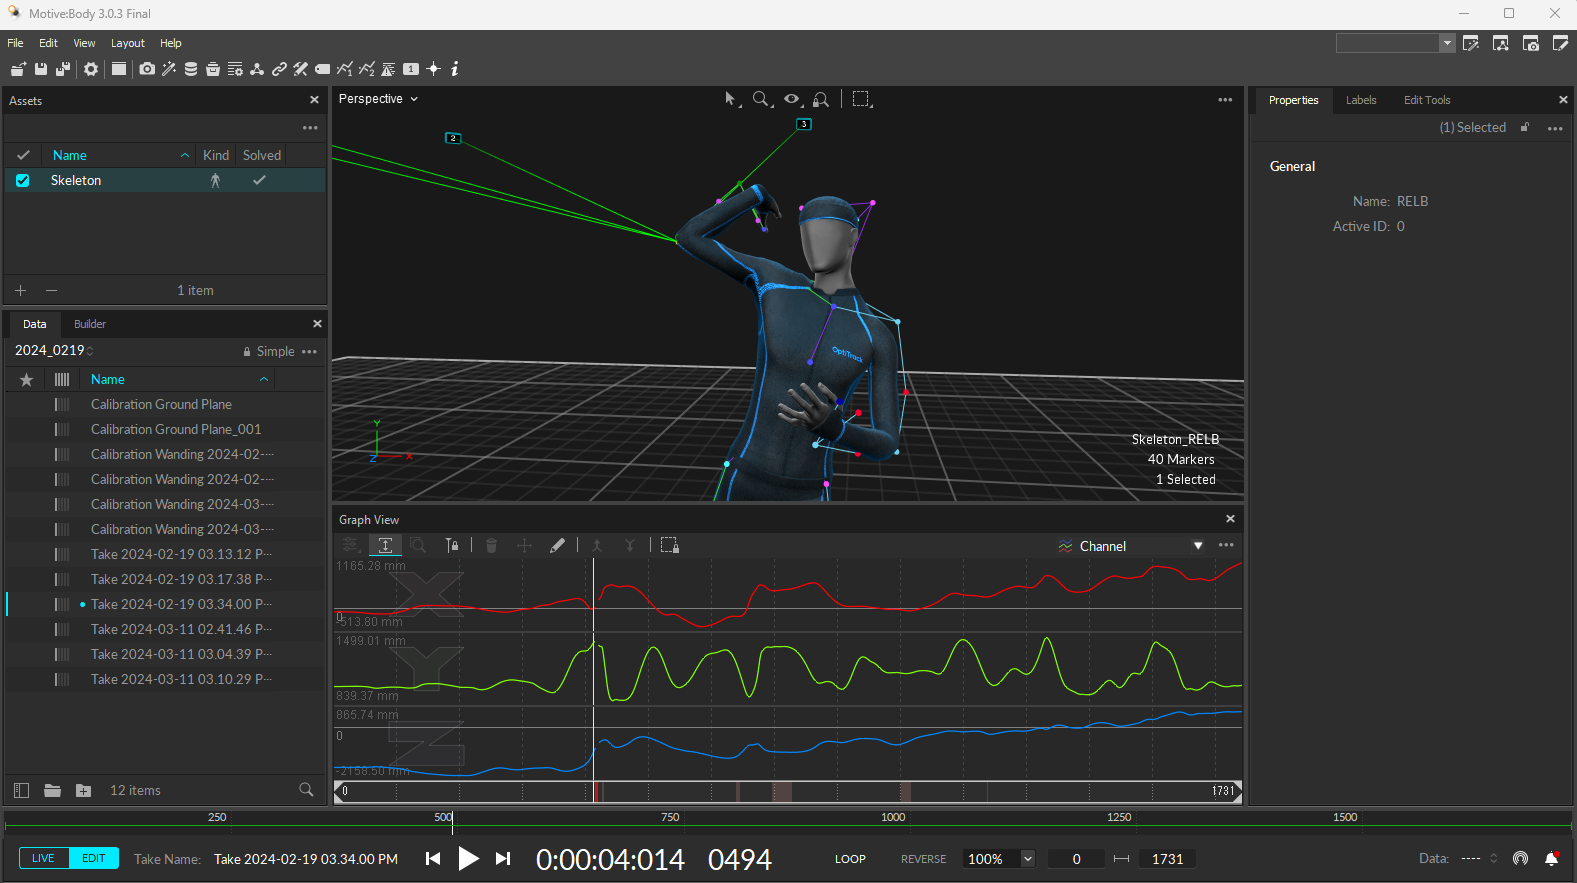This screenshot has width=1577, height=883.
Task: Open the Perspective view dropdown
Action: pyautogui.click(x=378, y=99)
